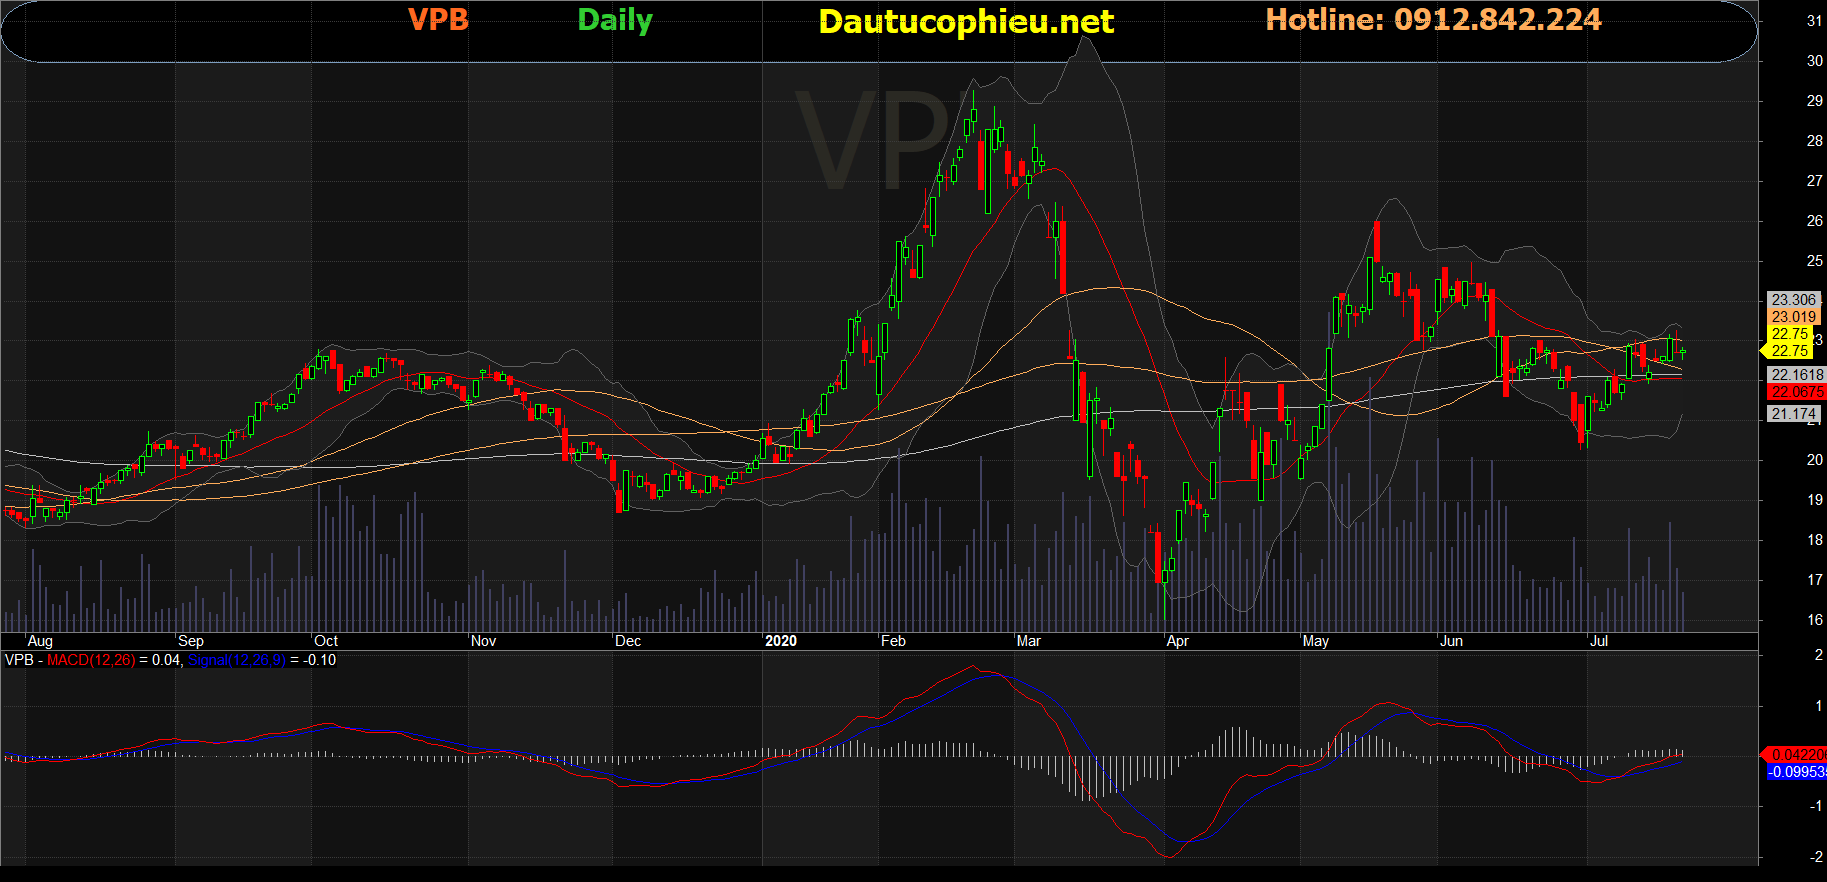Select the 21.174 price label
The width and height of the screenshot is (1827, 882).
coord(1792,414)
